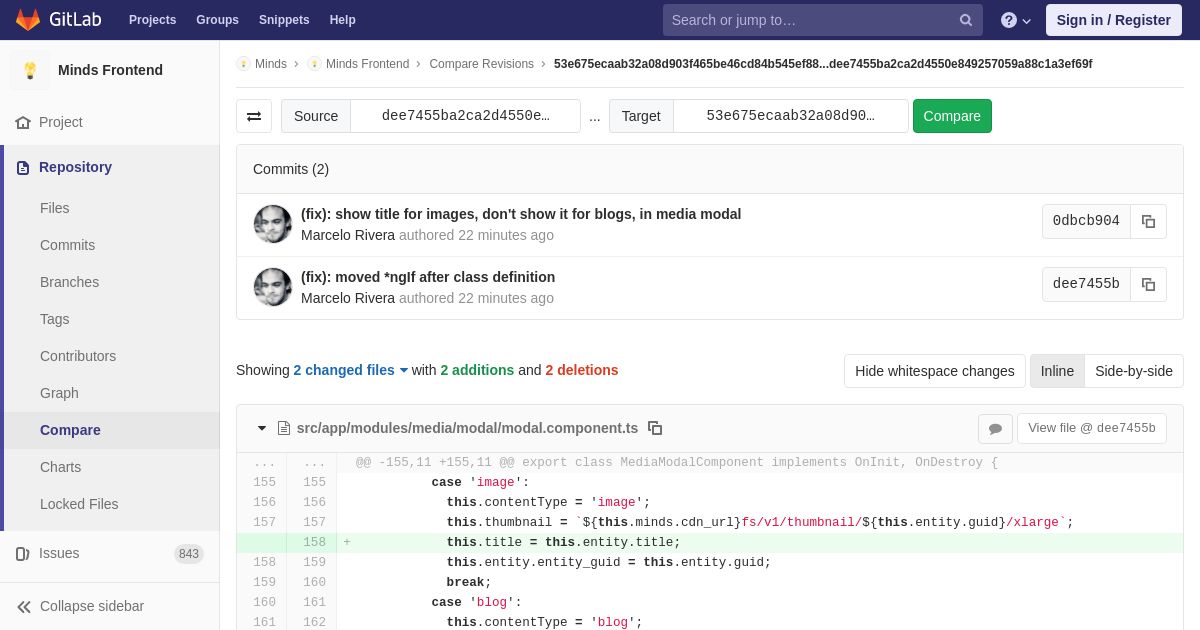Open commit link 0dbcb904
Image resolution: width=1200 pixels, height=630 pixels.
coord(1086,222)
